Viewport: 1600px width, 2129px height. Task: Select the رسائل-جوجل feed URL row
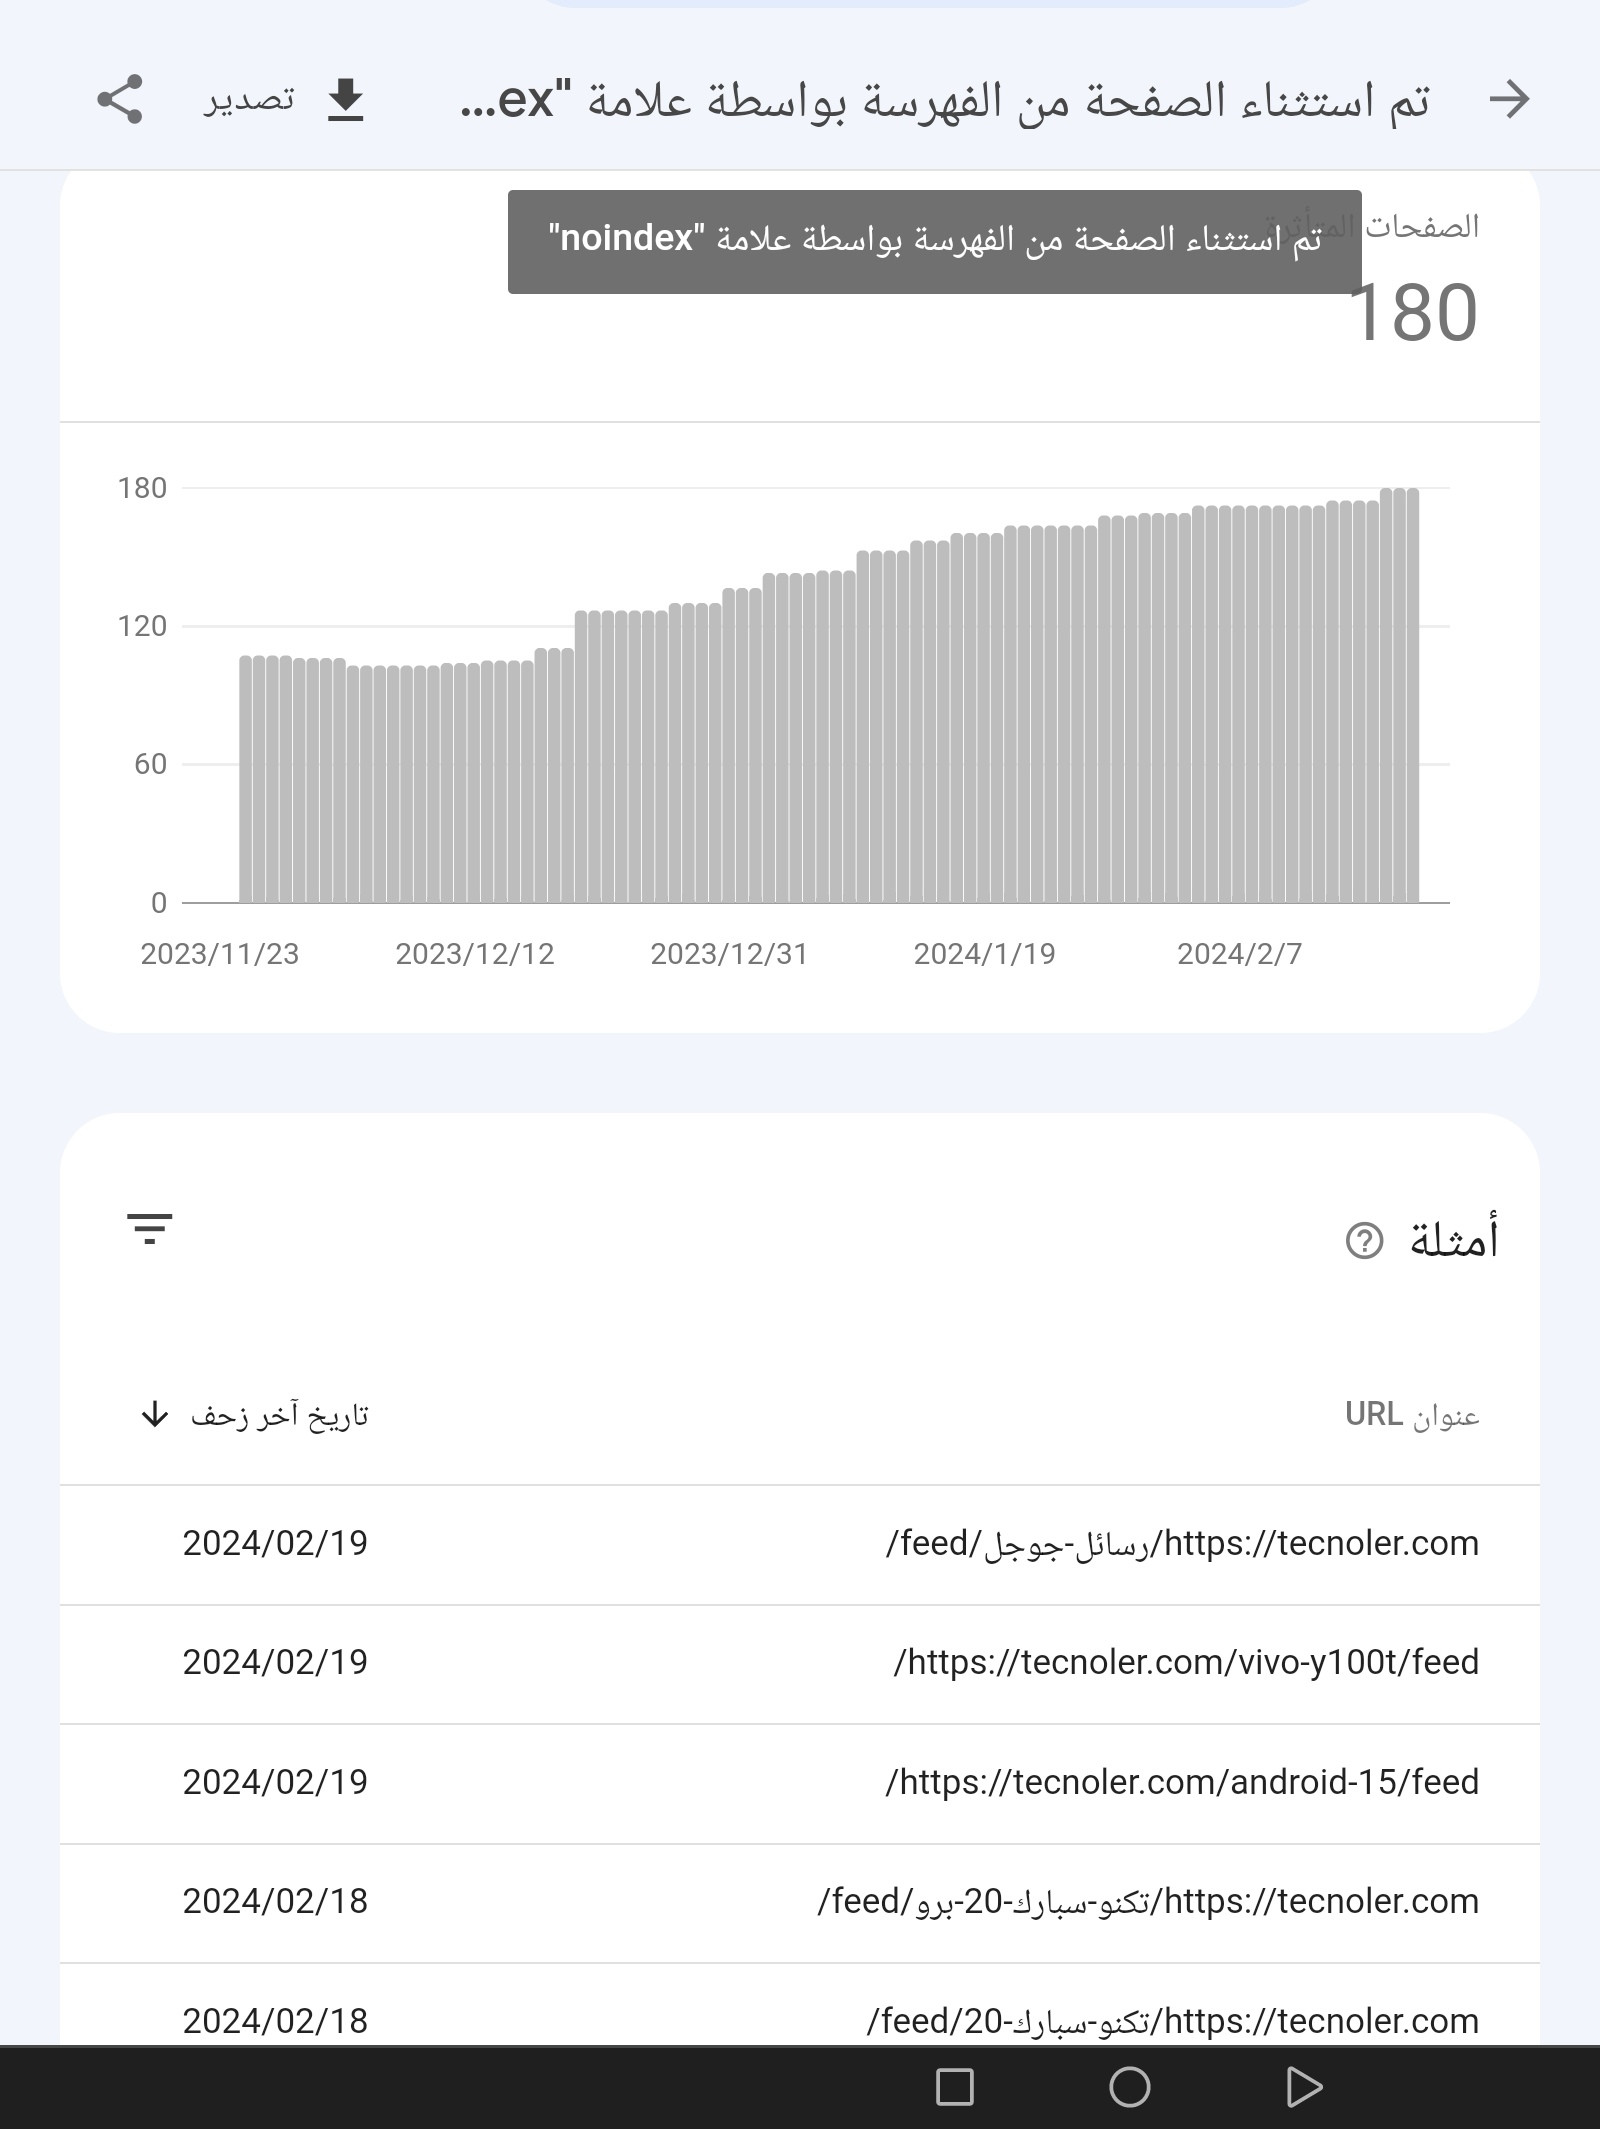1182,1544
